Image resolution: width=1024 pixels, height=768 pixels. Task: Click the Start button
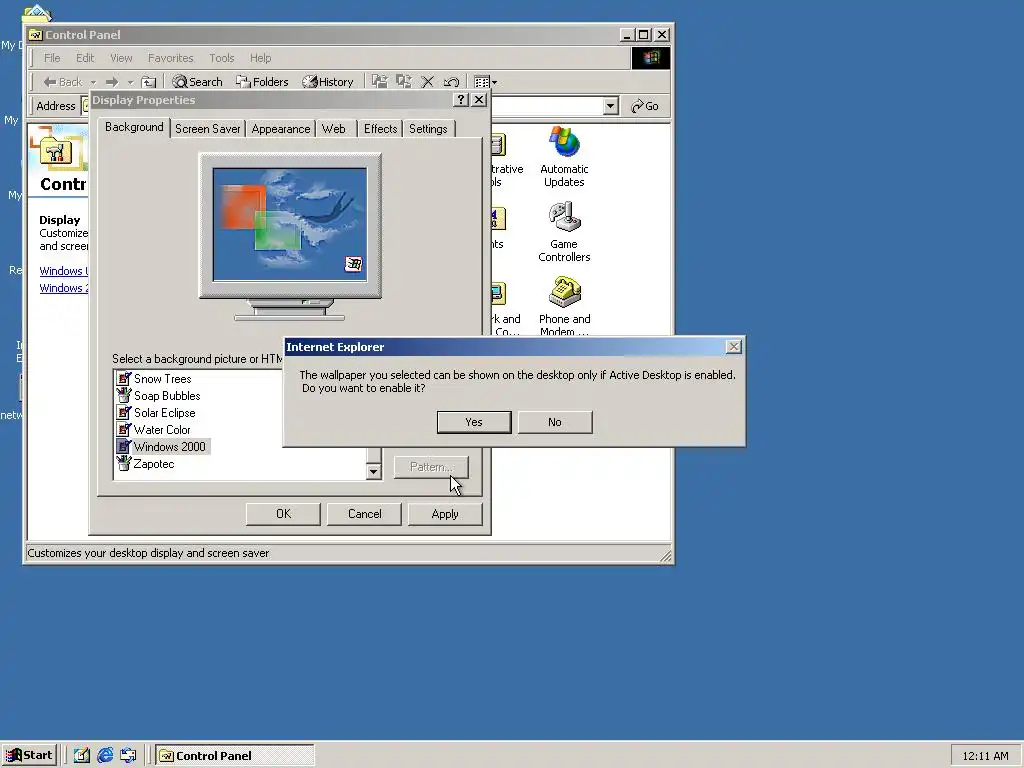29,756
